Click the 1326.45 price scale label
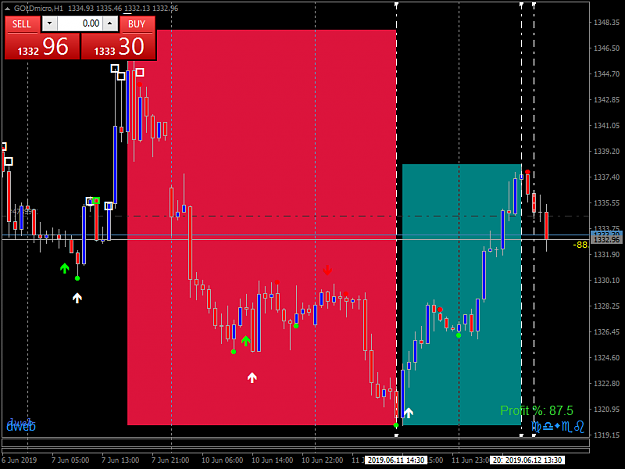Screen dimensions: 625x469 pos(607,332)
